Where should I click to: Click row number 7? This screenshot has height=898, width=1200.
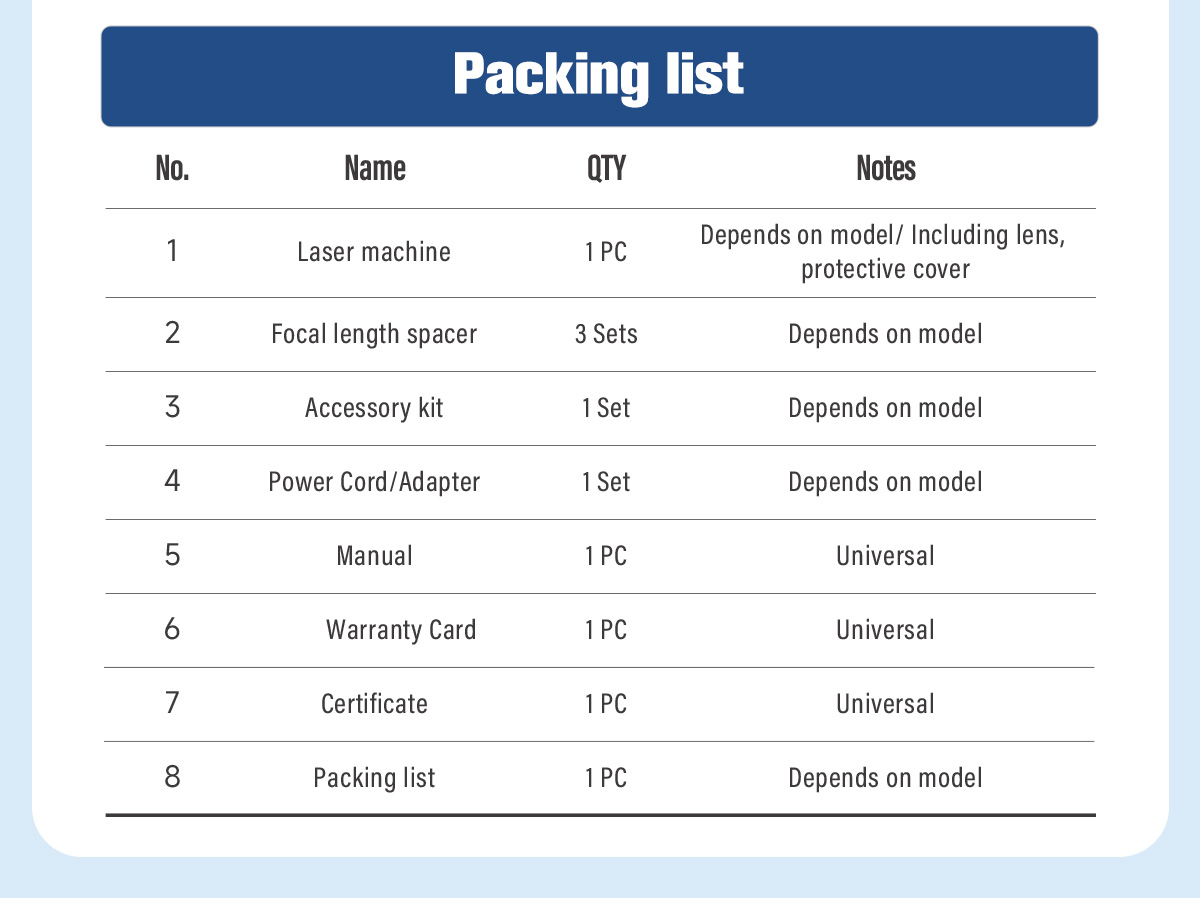tap(173, 704)
